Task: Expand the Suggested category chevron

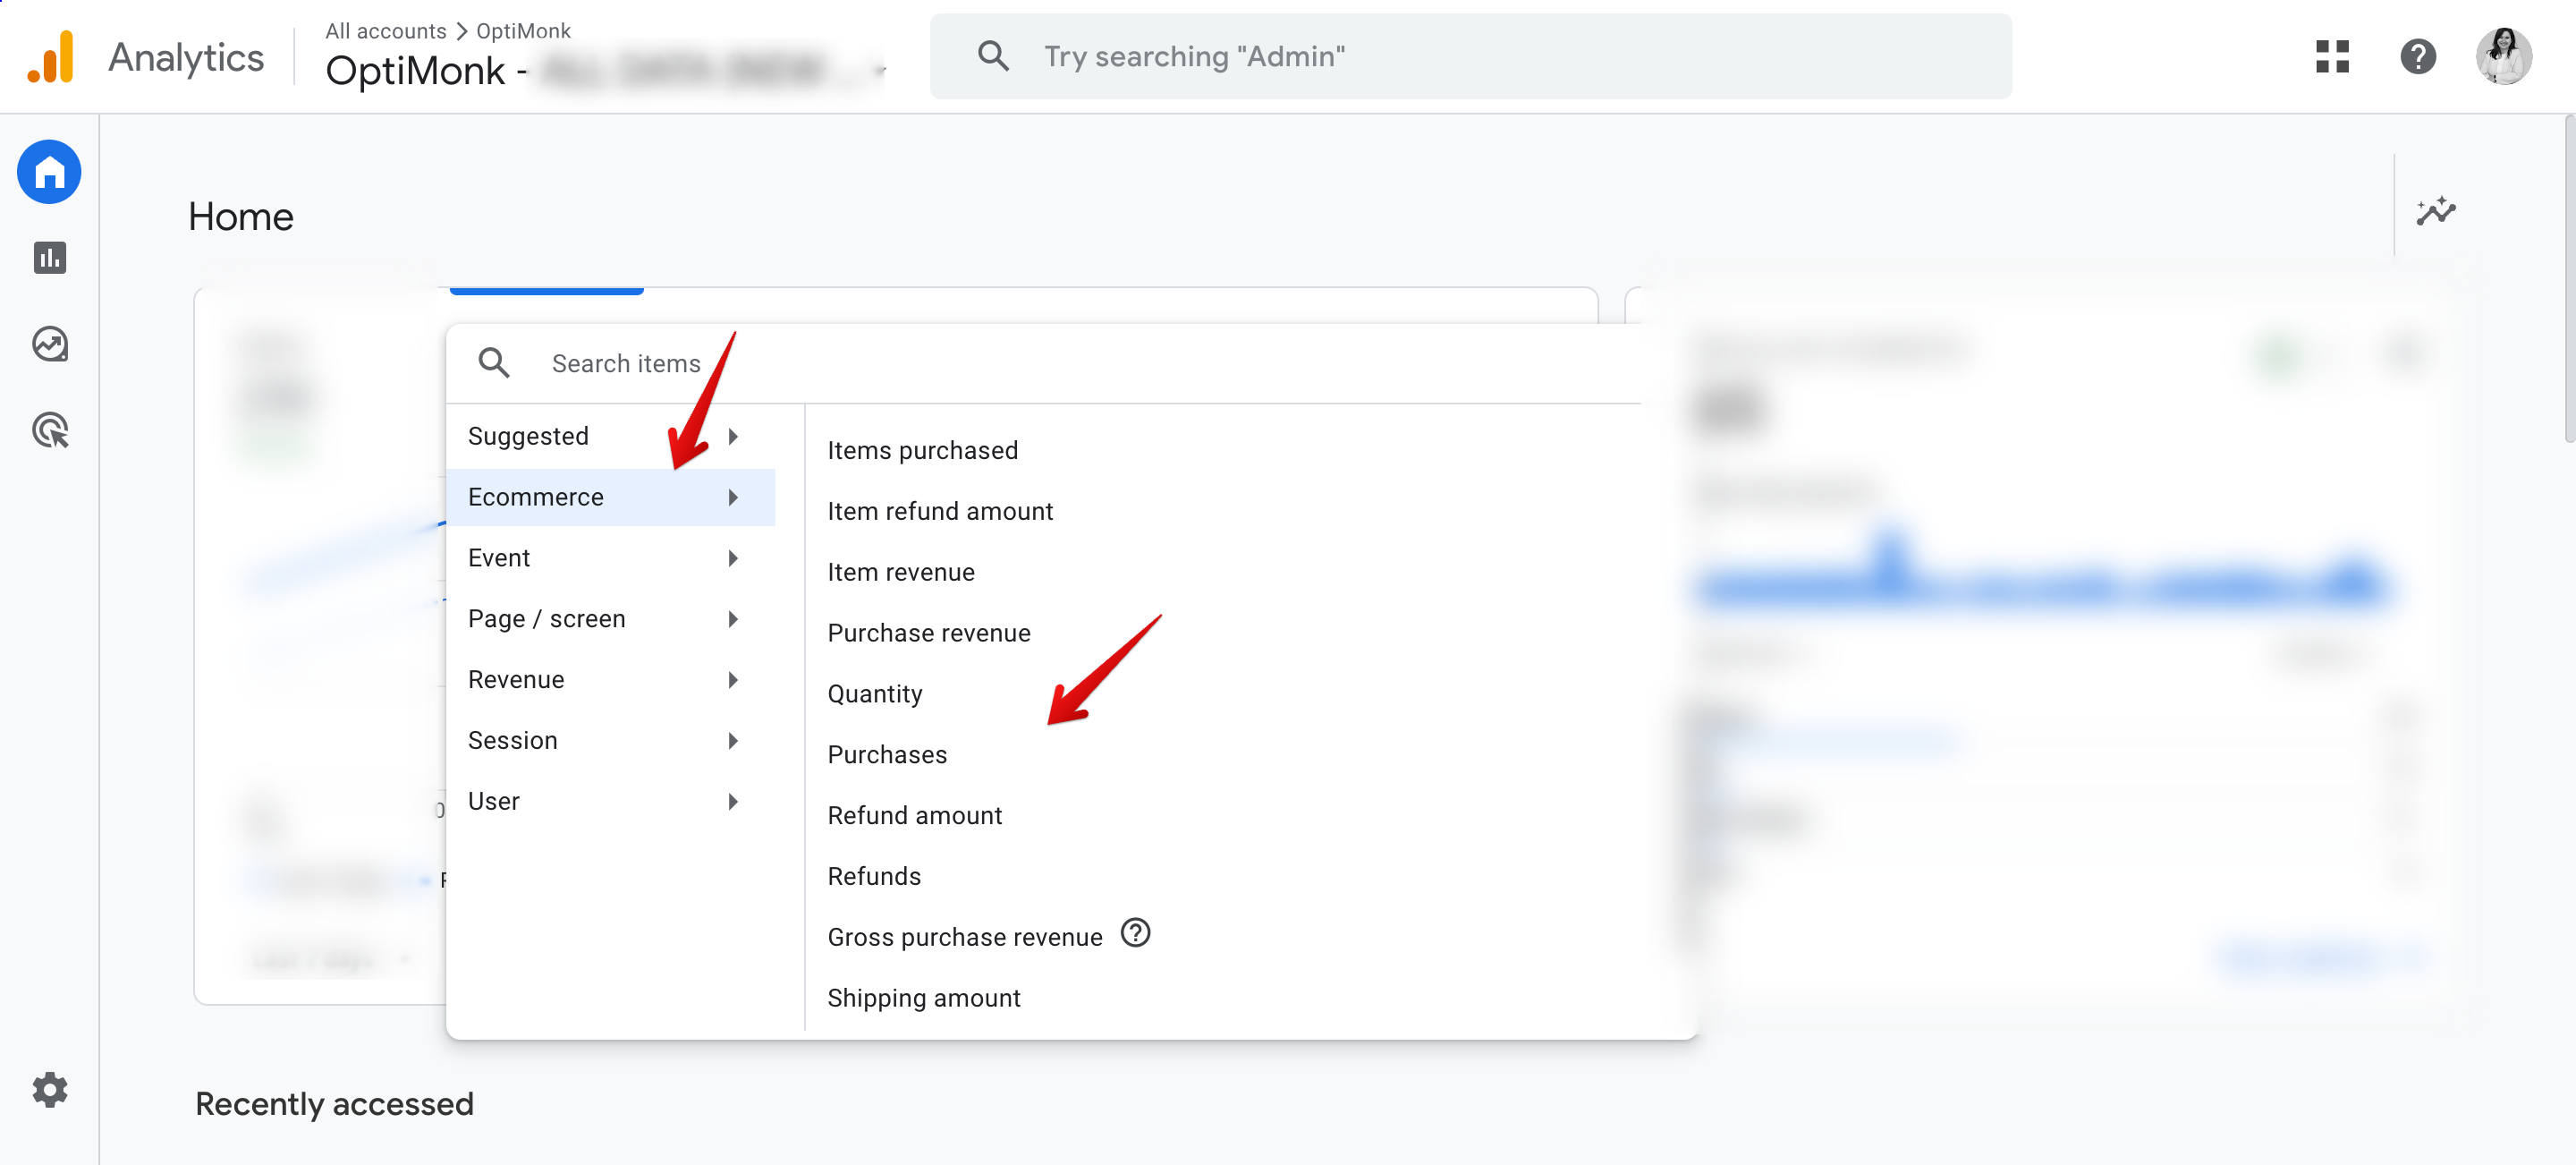Action: 735,436
